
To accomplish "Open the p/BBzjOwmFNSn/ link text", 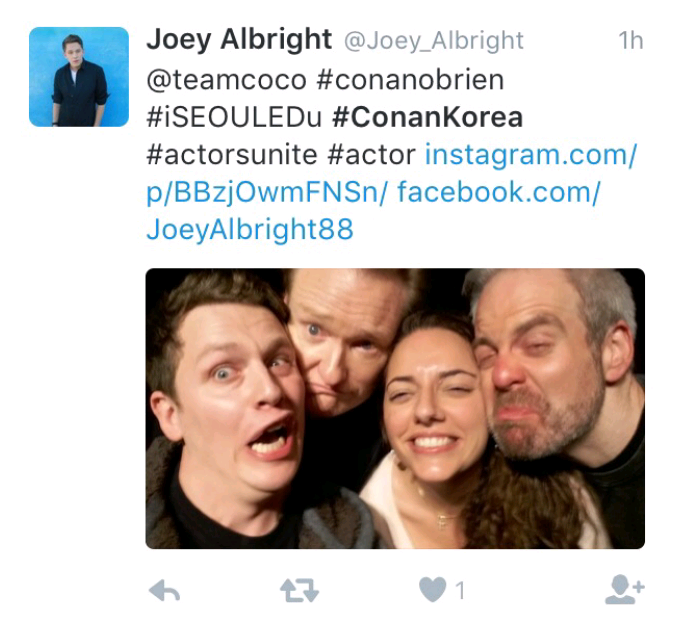I will click(x=266, y=193).
